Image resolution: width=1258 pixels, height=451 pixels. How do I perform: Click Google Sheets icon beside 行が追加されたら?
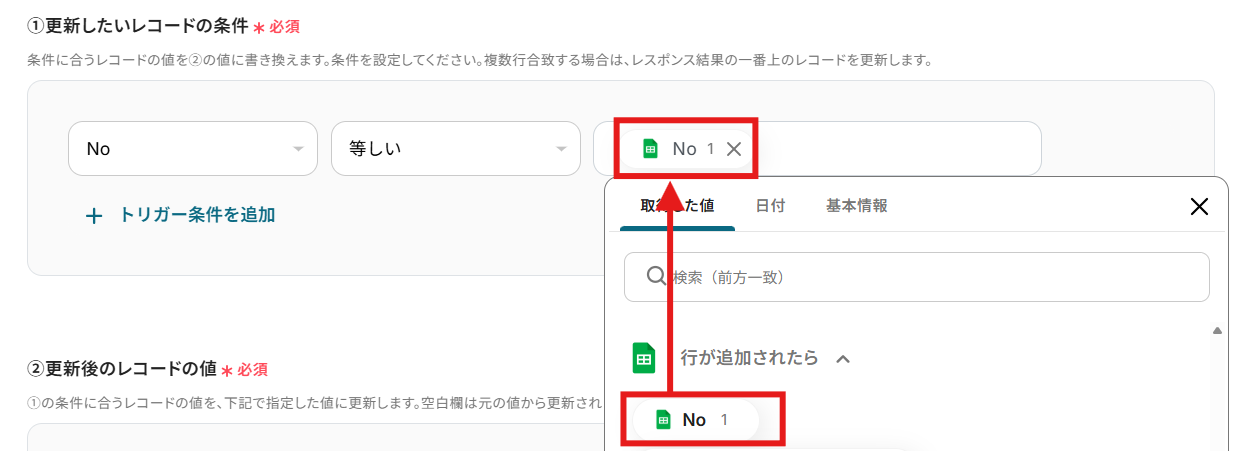coord(644,357)
